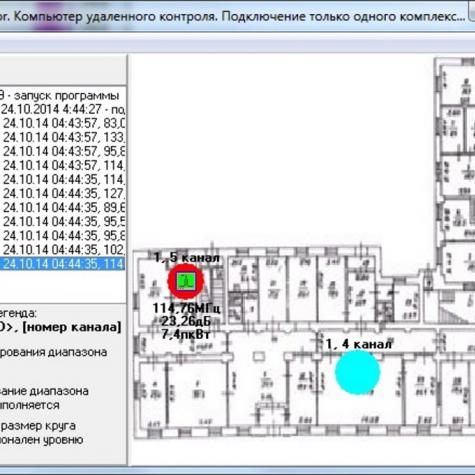This screenshot has height=475, width=475.
Task: Select log row "24.10.2014 4:44:27"
Action: click(63, 109)
